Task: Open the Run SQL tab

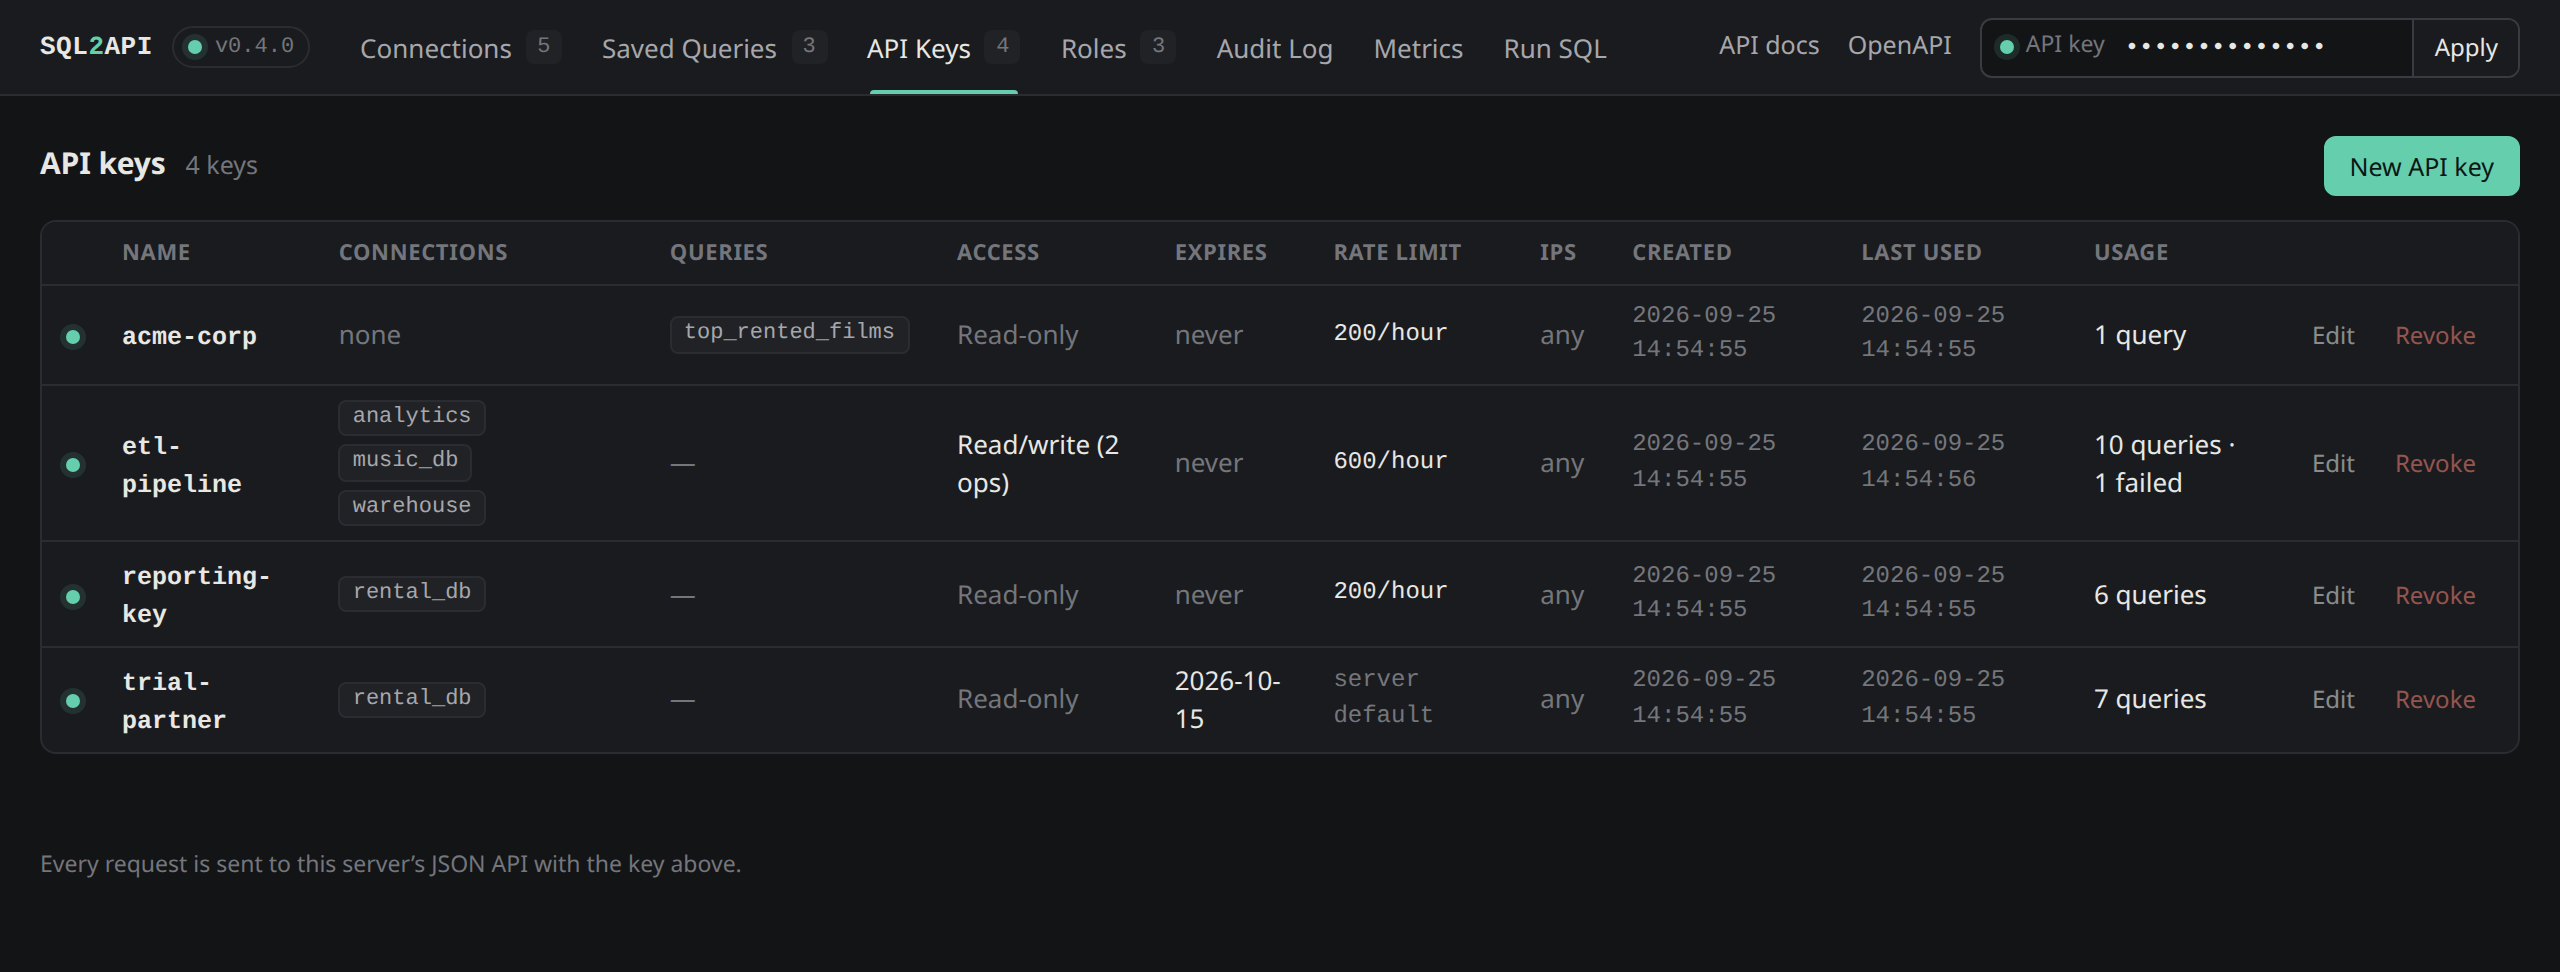Action: 1555,48
